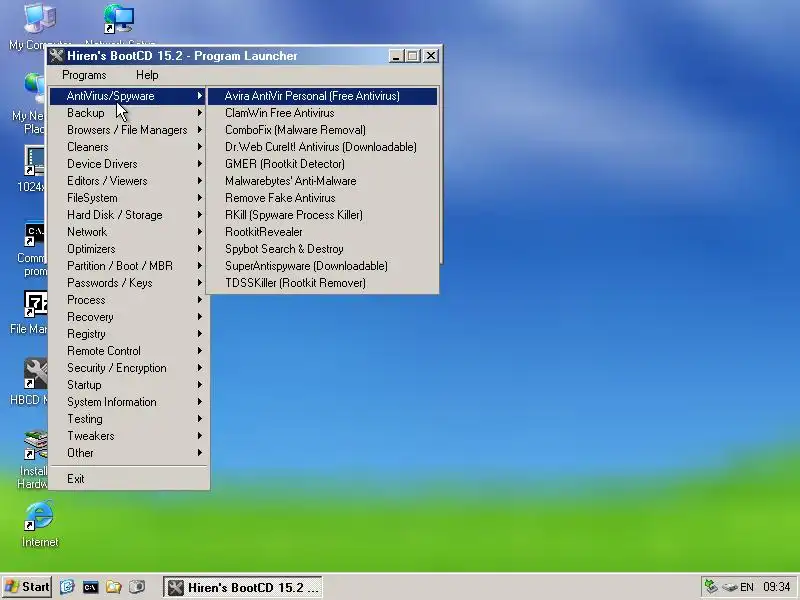The width and height of the screenshot is (800, 600).
Task: Open Hard Disk / Storage submenu
Action: [128, 215]
